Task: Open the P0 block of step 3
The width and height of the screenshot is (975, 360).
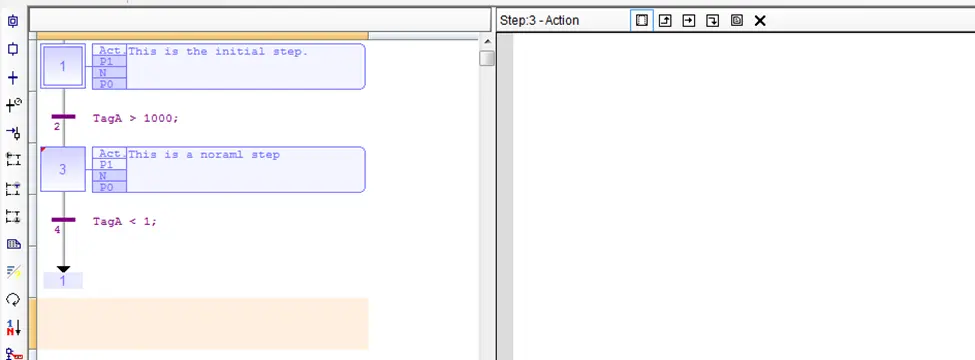Action: pos(110,187)
